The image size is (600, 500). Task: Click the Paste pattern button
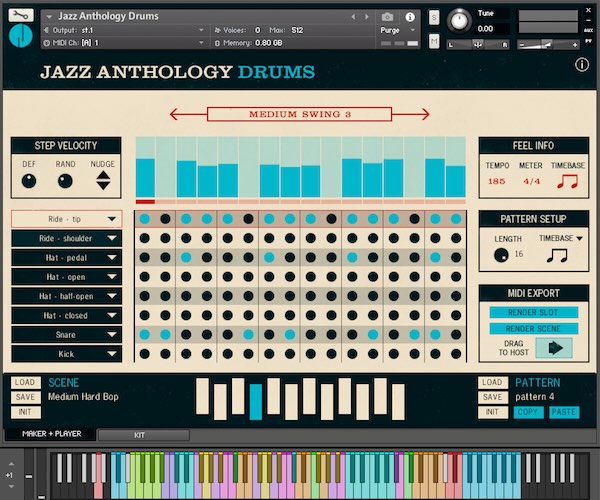(564, 412)
